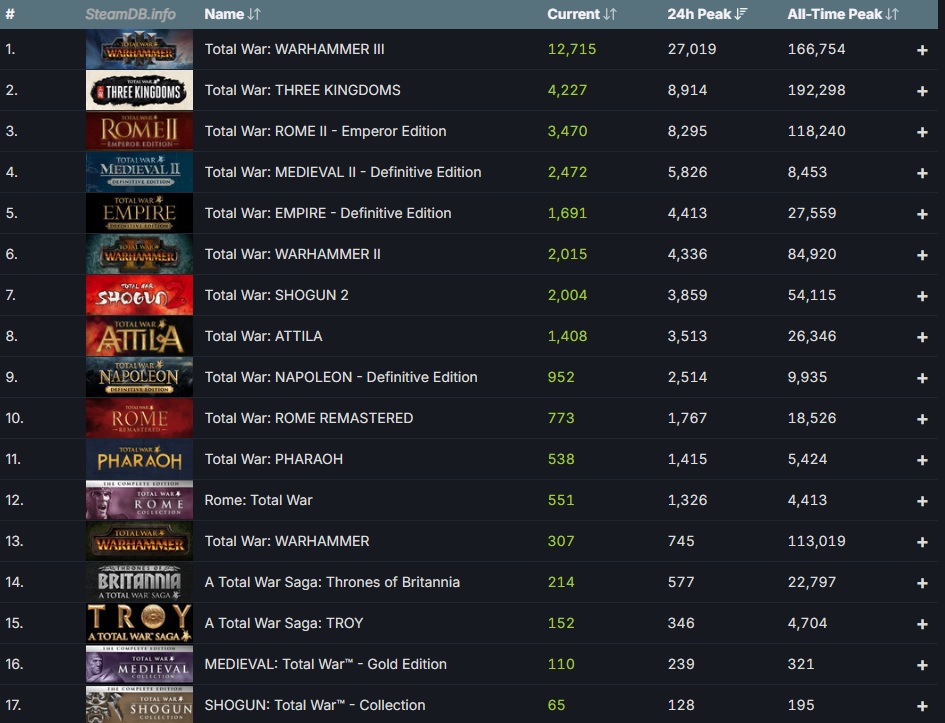The height and width of the screenshot is (723, 945).
Task: Open Thrones of Britannia thumbnail
Action: click(139, 581)
